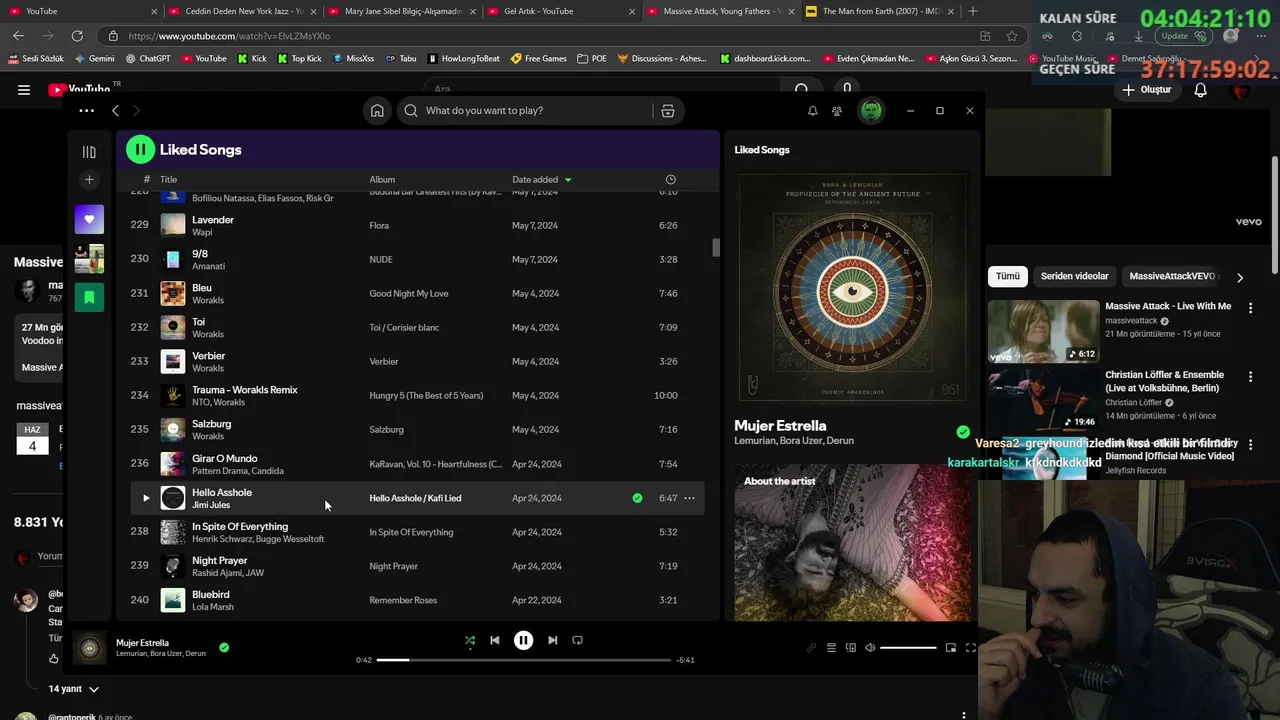Switch to The Man from Earth IMDb tab
This screenshot has width=1280, height=720.
pyautogui.click(x=881, y=11)
